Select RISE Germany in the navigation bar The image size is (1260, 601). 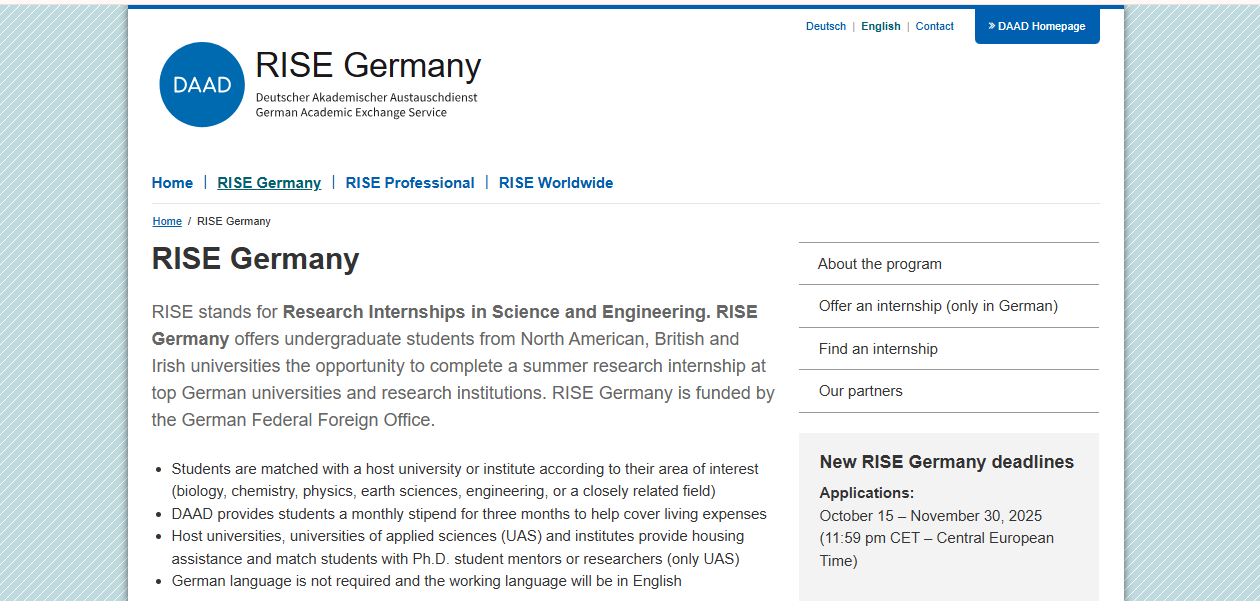269,183
